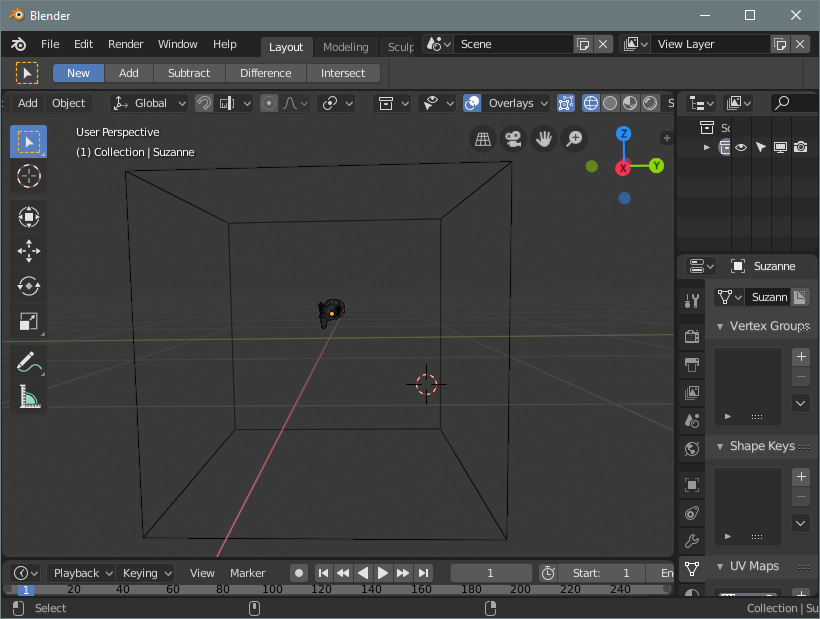Toggle proportional editing circle button

(x=269, y=104)
